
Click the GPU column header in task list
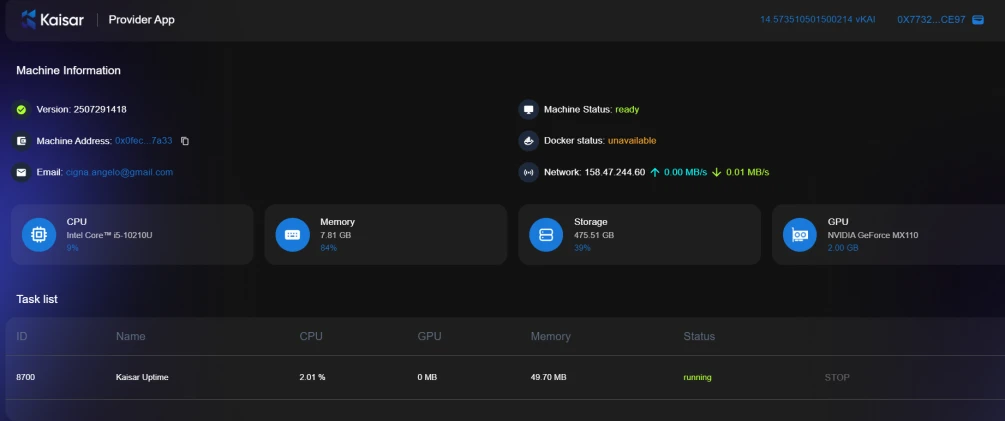(429, 336)
